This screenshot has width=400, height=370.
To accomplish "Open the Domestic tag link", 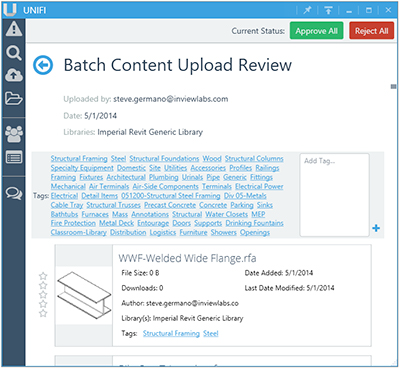I will 131,168.
